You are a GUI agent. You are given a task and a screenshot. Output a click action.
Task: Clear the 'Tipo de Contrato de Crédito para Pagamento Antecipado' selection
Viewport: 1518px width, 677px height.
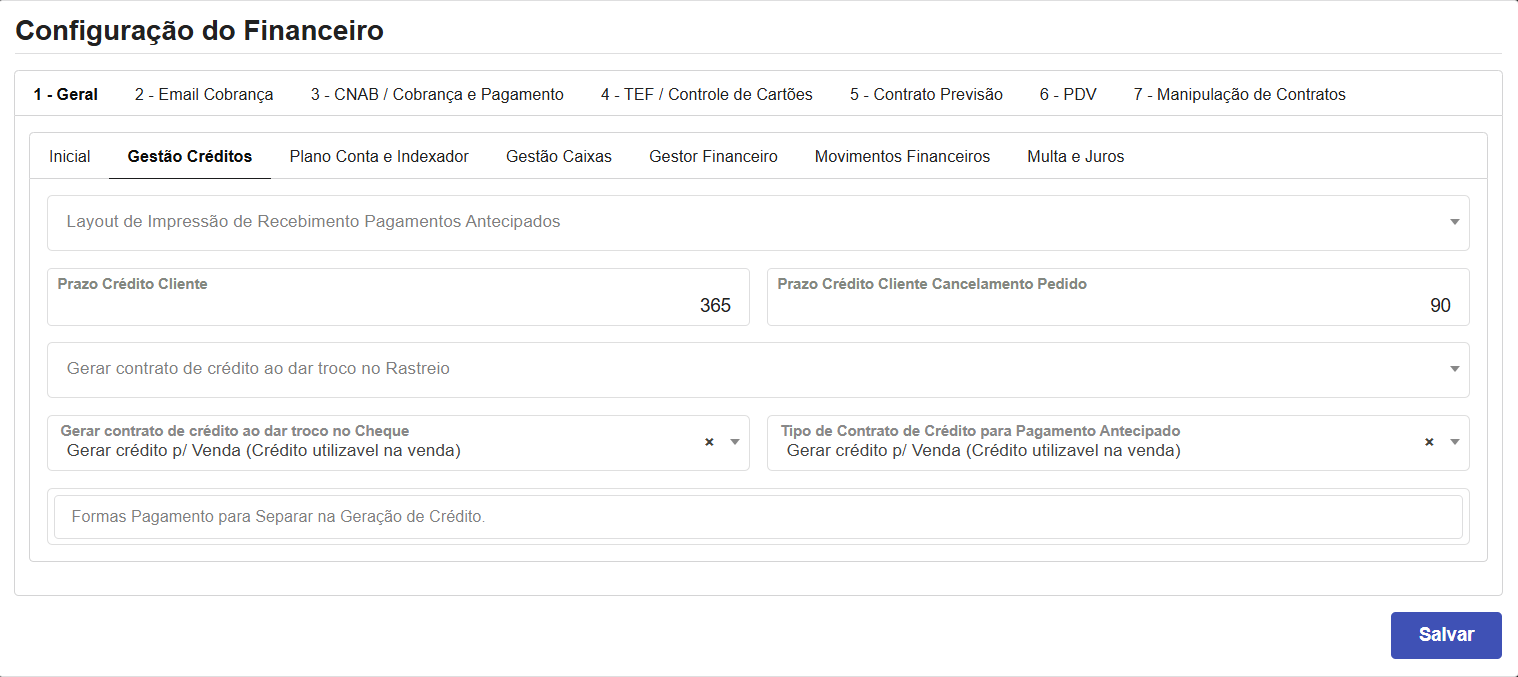point(1428,441)
